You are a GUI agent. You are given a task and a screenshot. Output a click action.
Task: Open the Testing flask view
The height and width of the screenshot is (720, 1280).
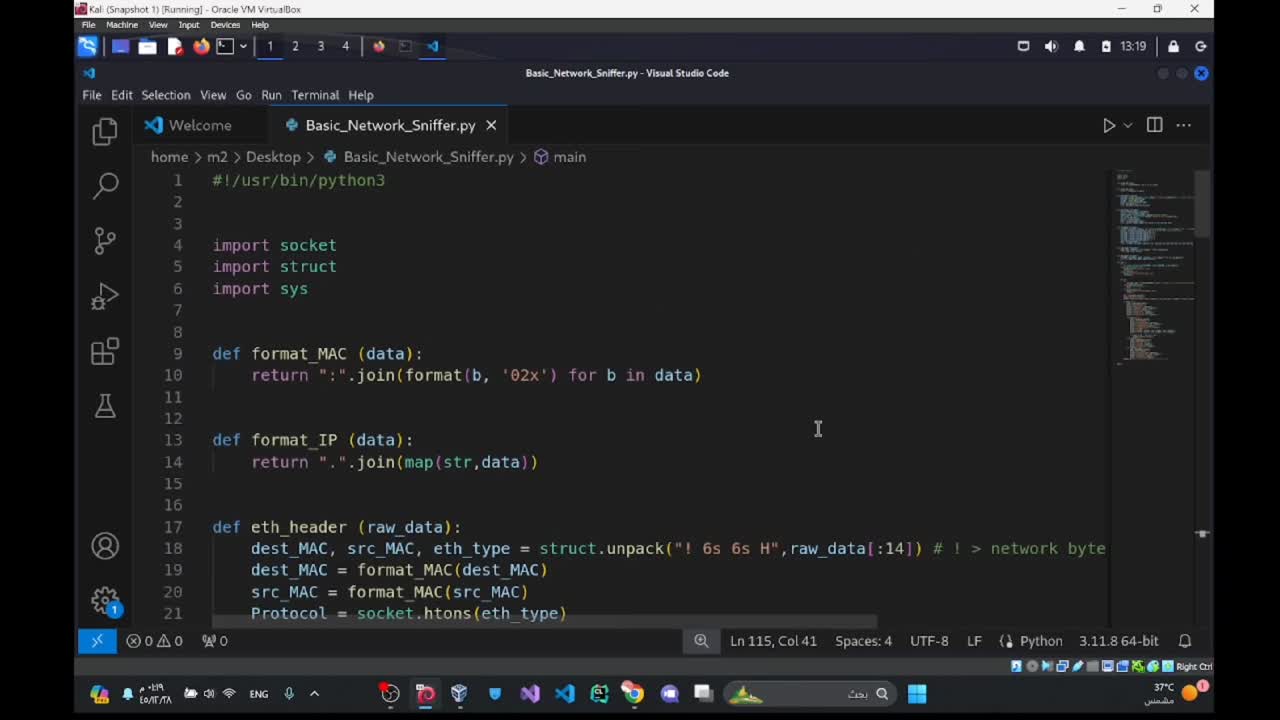(105, 406)
